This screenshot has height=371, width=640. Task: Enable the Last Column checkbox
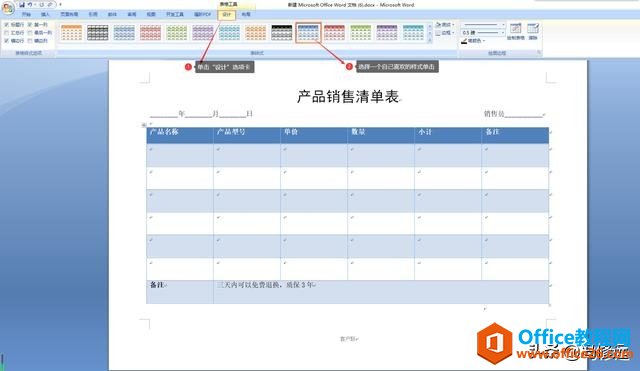30,33
